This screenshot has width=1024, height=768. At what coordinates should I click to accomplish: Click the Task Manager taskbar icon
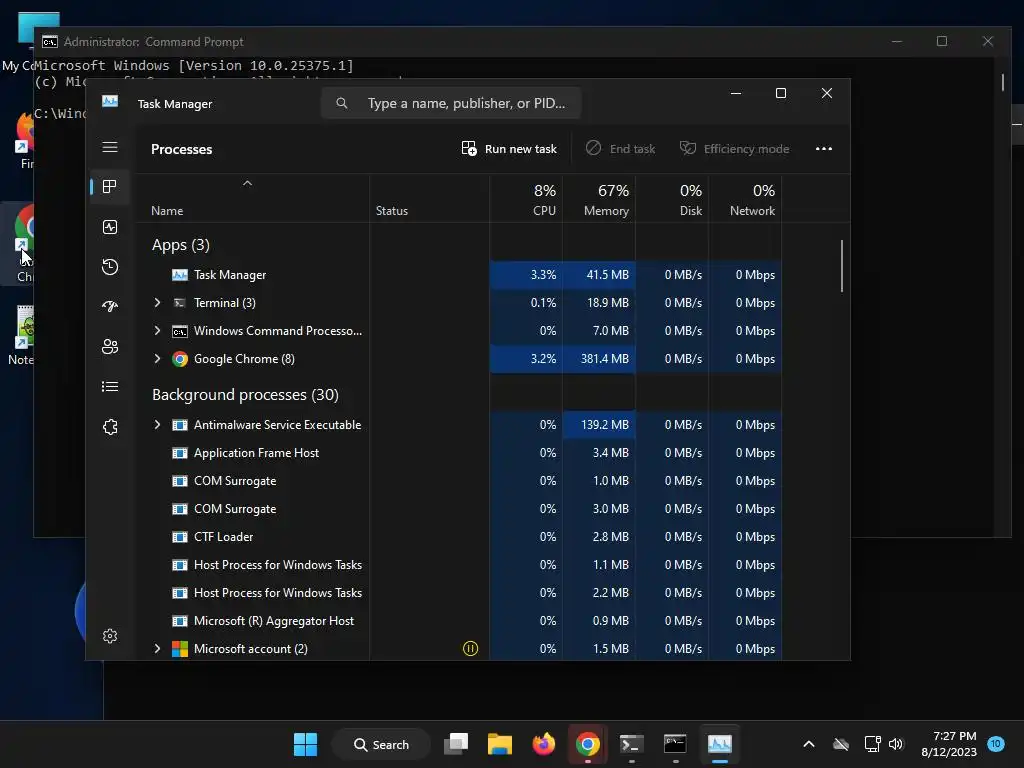pyautogui.click(x=720, y=744)
